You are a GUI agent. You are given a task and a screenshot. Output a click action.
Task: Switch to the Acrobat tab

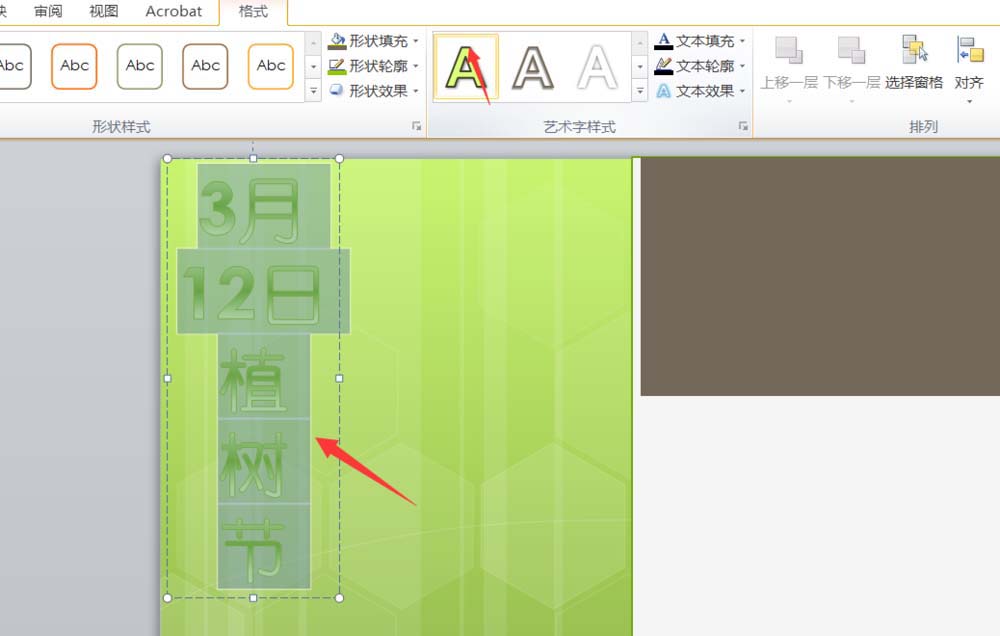173,11
